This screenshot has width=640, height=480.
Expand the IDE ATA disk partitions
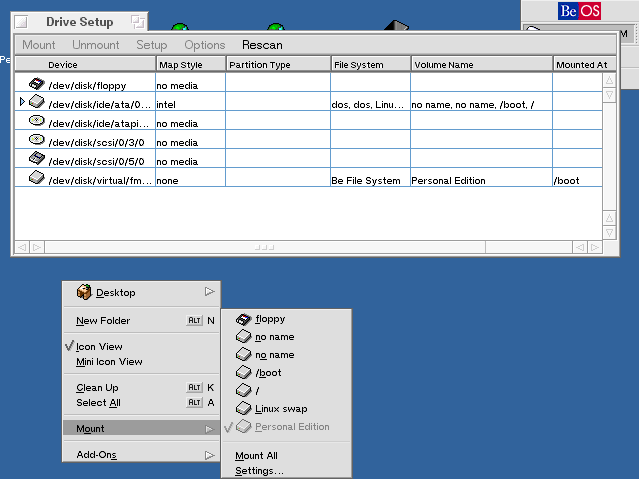22,102
